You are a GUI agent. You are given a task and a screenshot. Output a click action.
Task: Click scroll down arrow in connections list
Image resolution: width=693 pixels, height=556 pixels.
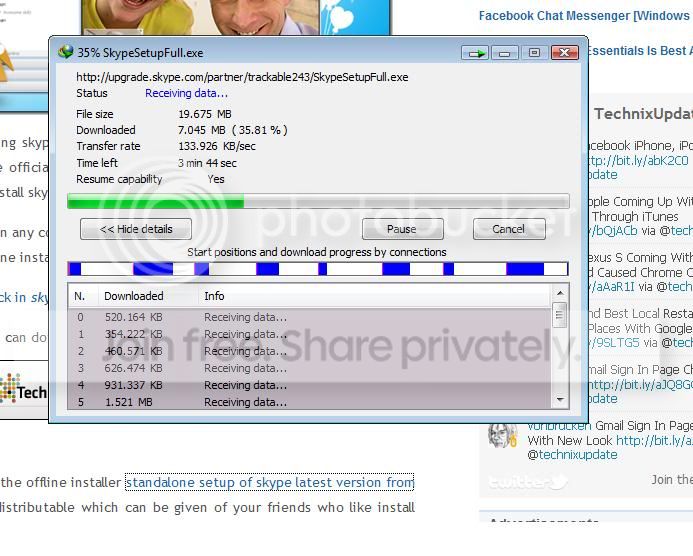[560, 400]
